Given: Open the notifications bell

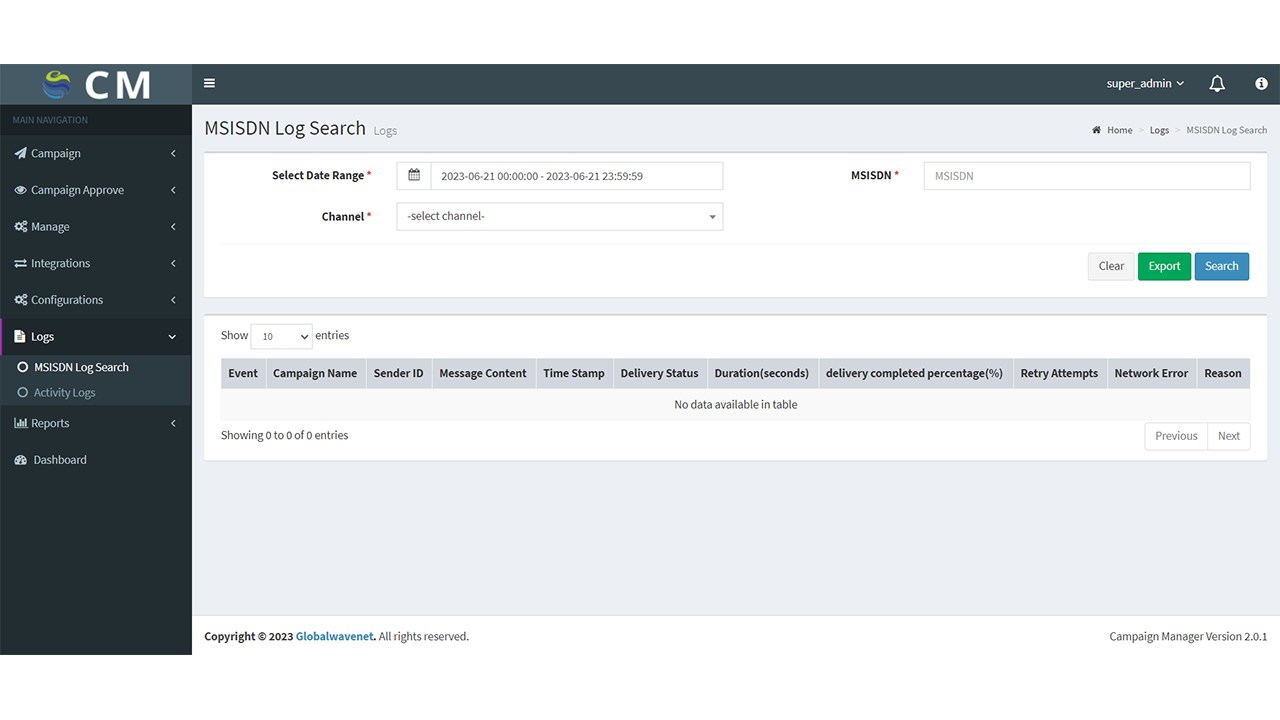Looking at the screenshot, I should [1217, 84].
